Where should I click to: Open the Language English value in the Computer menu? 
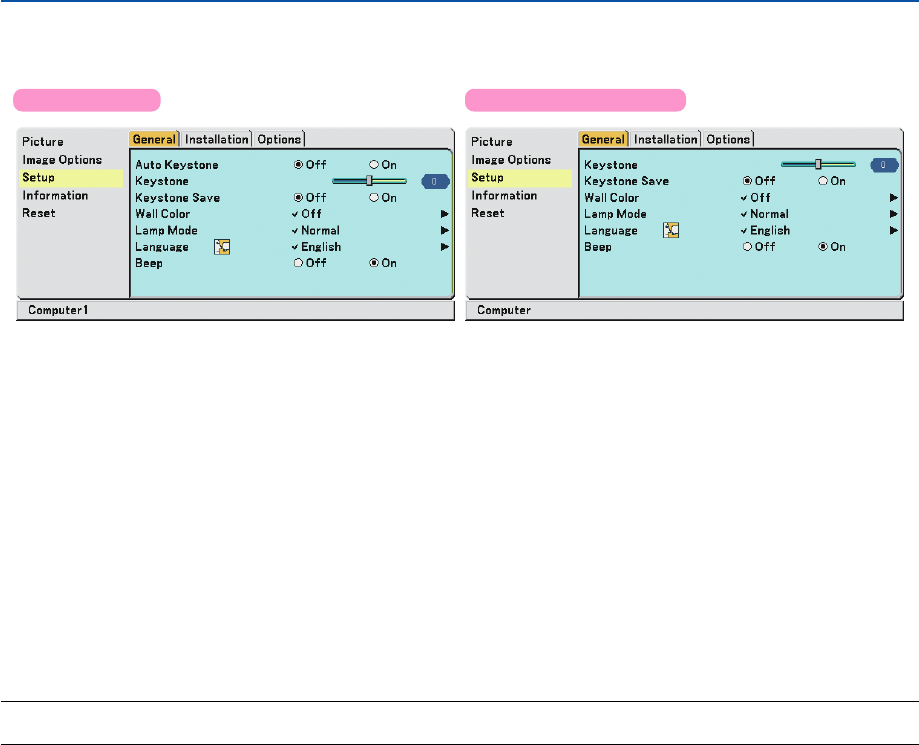765,230
